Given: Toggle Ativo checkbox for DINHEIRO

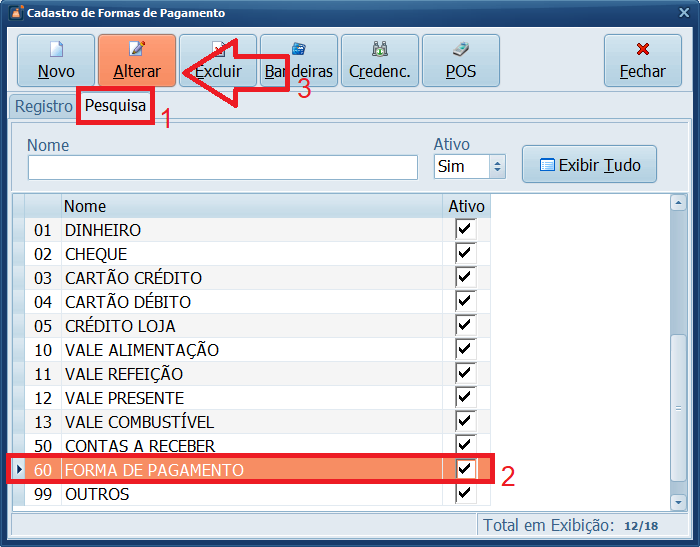Looking at the screenshot, I should point(464,230).
